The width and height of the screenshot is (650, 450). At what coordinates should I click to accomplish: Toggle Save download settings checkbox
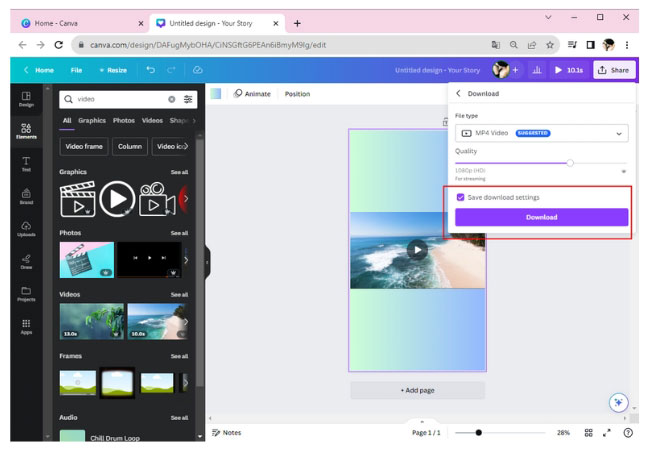(460, 197)
